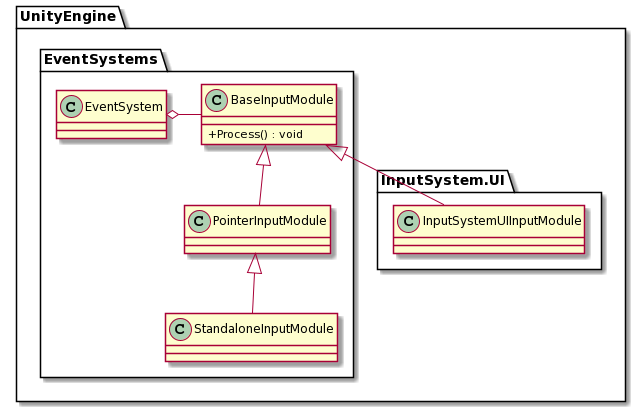Click inheritance arrowhead above PointerInputModule
Viewport: 641px width, 407px height.
(x=264, y=155)
